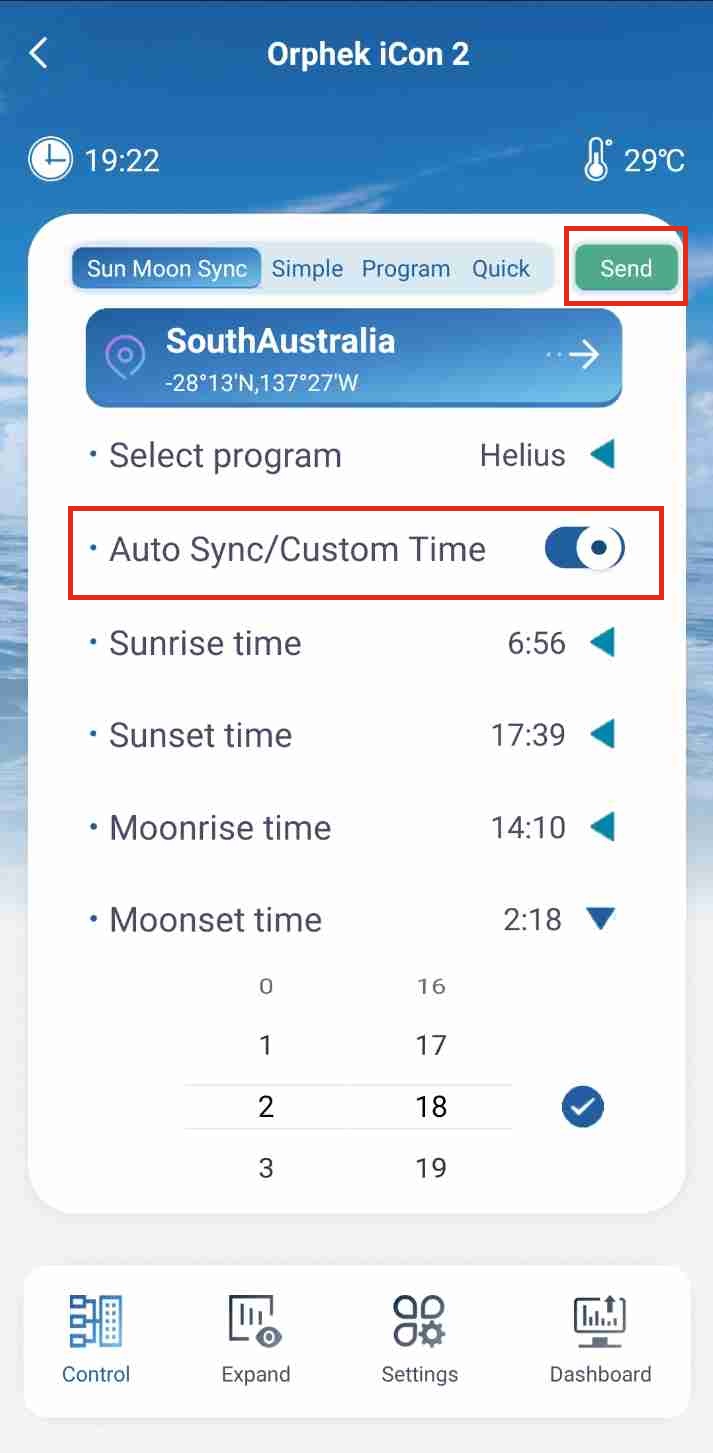
Task: Expand the Sunrise time picker arrow
Action: 601,643
